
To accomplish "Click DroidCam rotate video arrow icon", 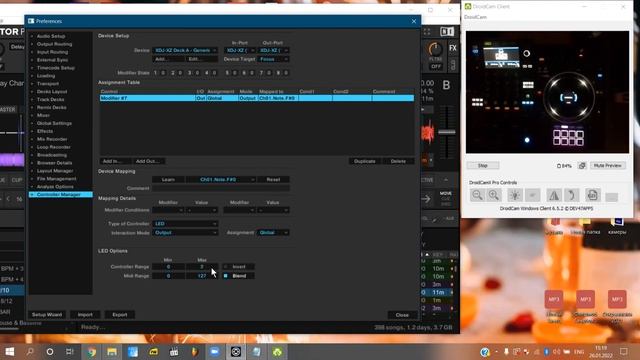I will click(x=572, y=195).
